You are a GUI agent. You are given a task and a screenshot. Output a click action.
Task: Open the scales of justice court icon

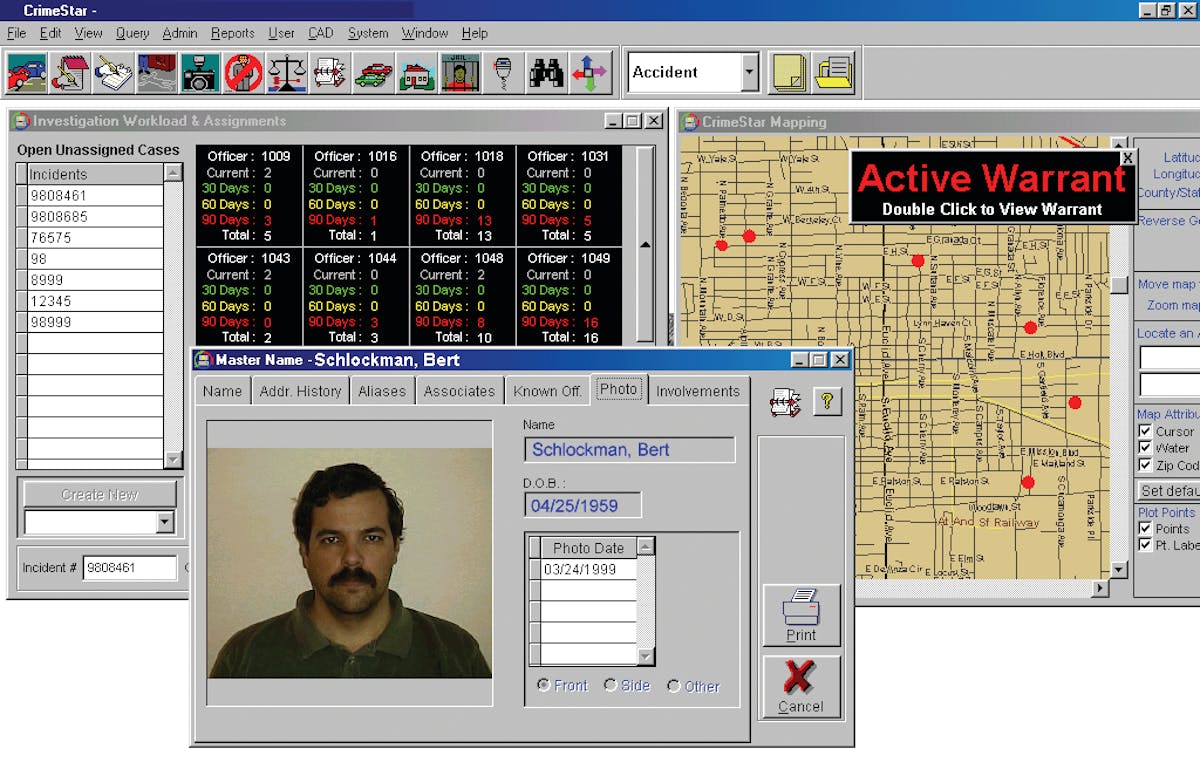[x=287, y=72]
